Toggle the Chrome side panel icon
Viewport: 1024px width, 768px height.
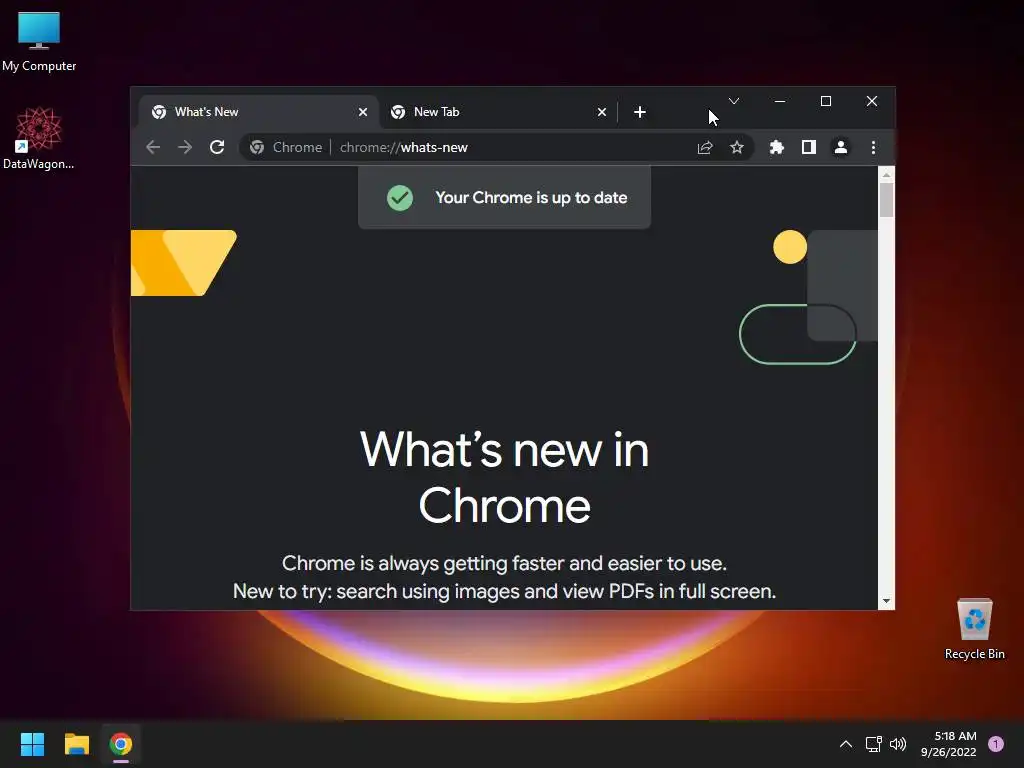point(808,148)
